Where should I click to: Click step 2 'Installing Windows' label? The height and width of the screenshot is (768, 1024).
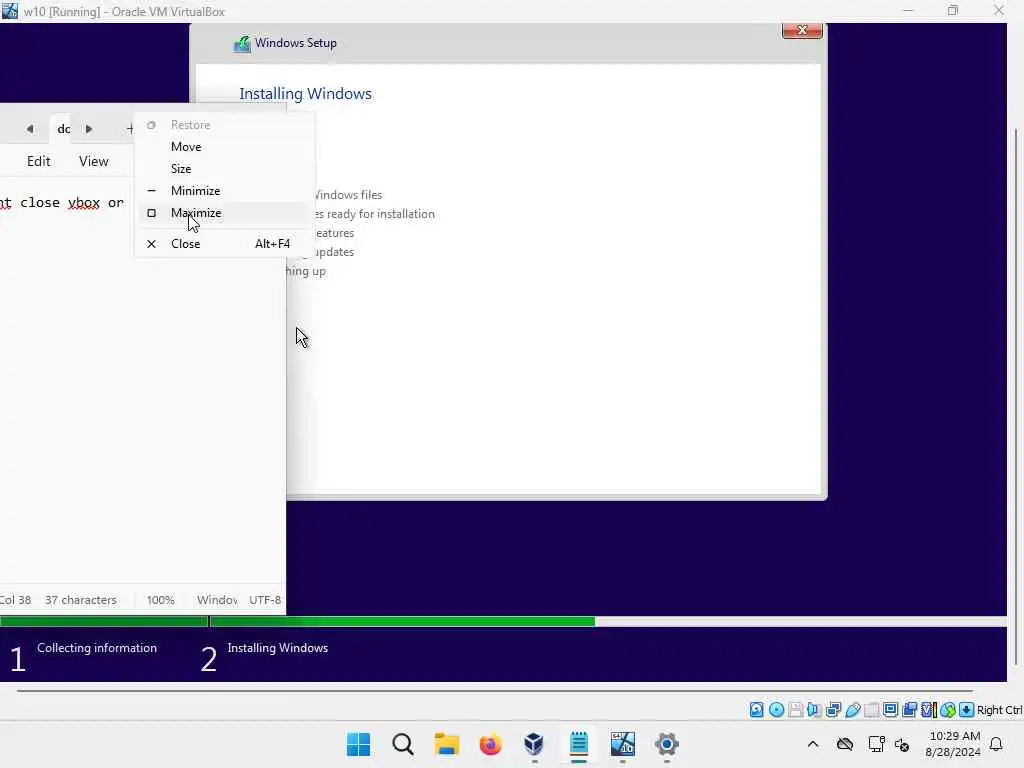(278, 648)
